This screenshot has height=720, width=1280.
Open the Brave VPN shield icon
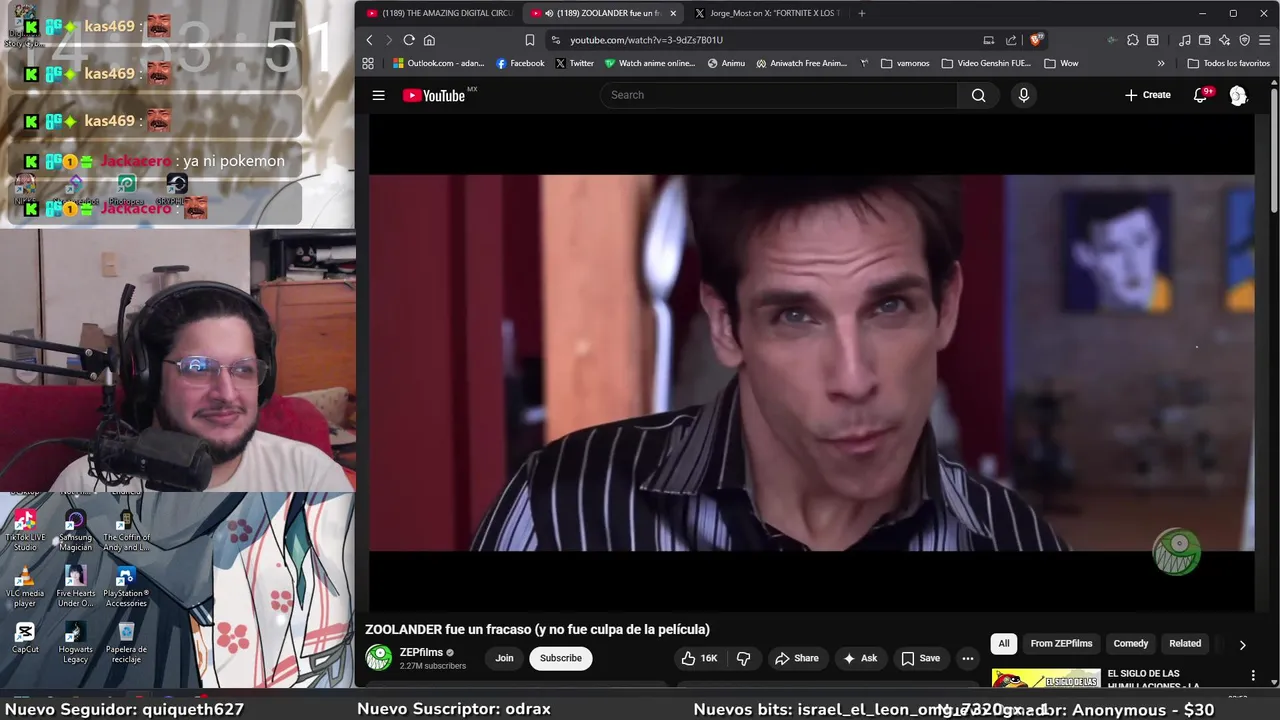point(1244,40)
